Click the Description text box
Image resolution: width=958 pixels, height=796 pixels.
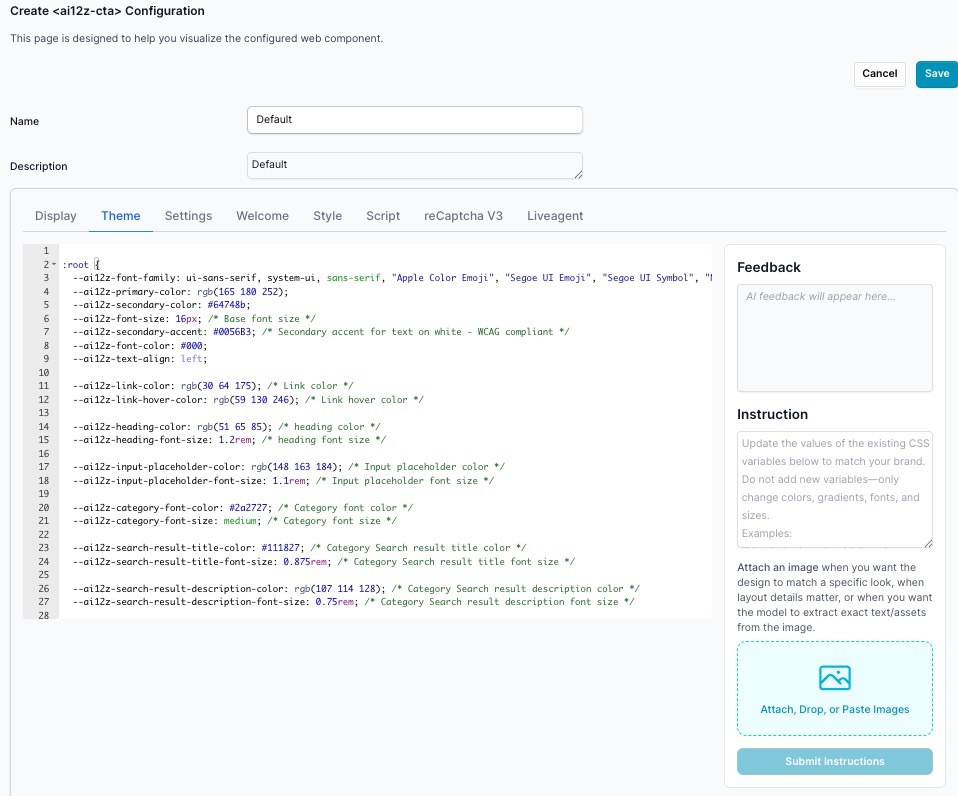pos(414,164)
